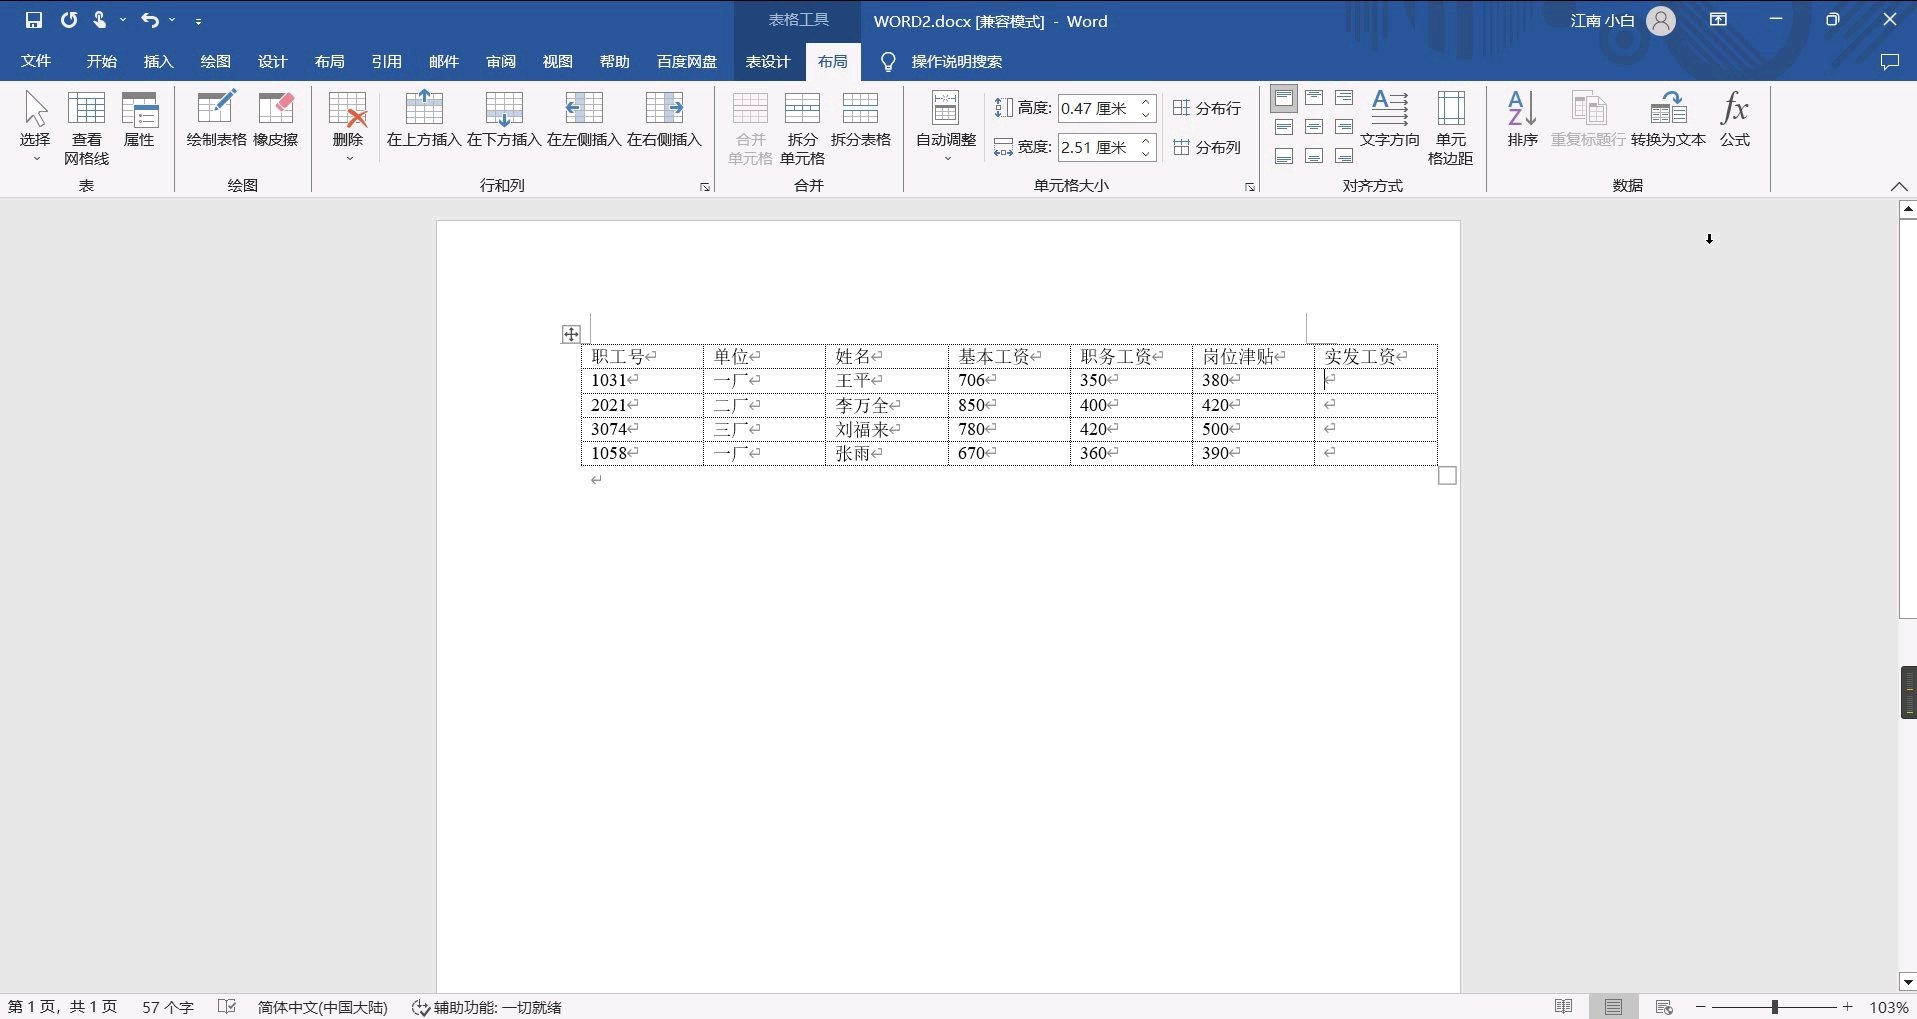
Task: Switch to References (引用) tab
Action: click(x=387, y=62)
